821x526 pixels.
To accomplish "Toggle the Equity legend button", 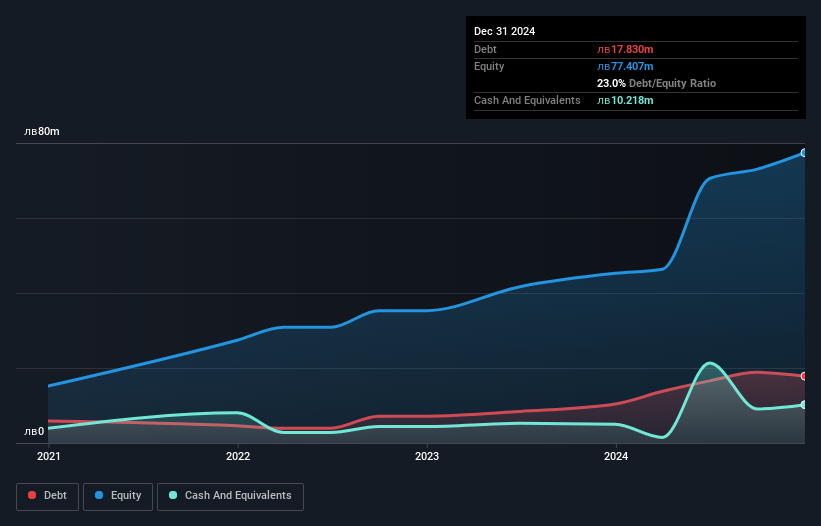I will pyautogui.click(x=118, y=496).
